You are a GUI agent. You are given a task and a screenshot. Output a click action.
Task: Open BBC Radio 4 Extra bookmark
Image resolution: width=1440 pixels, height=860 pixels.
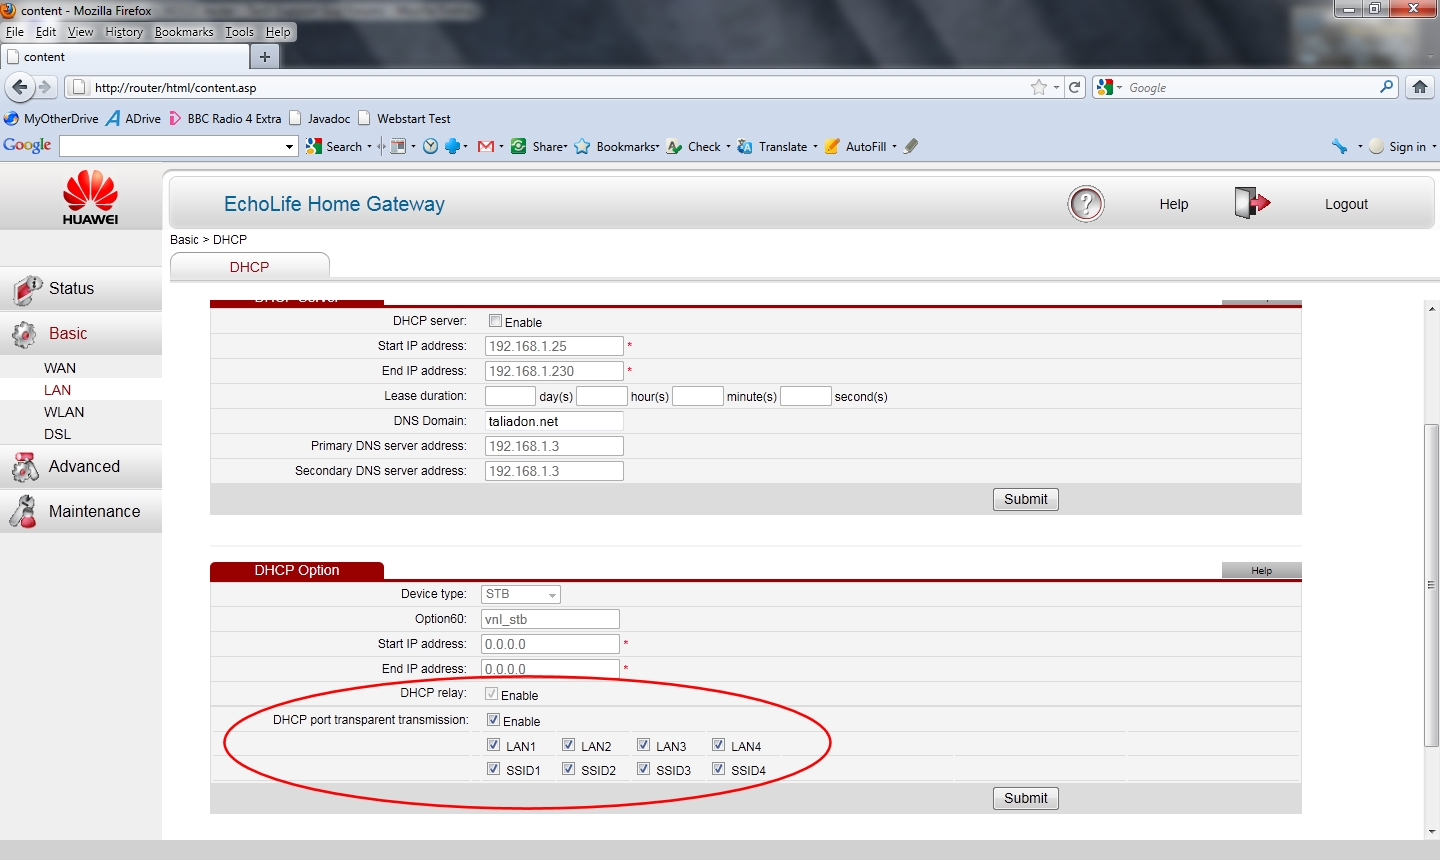click(225, 118)
